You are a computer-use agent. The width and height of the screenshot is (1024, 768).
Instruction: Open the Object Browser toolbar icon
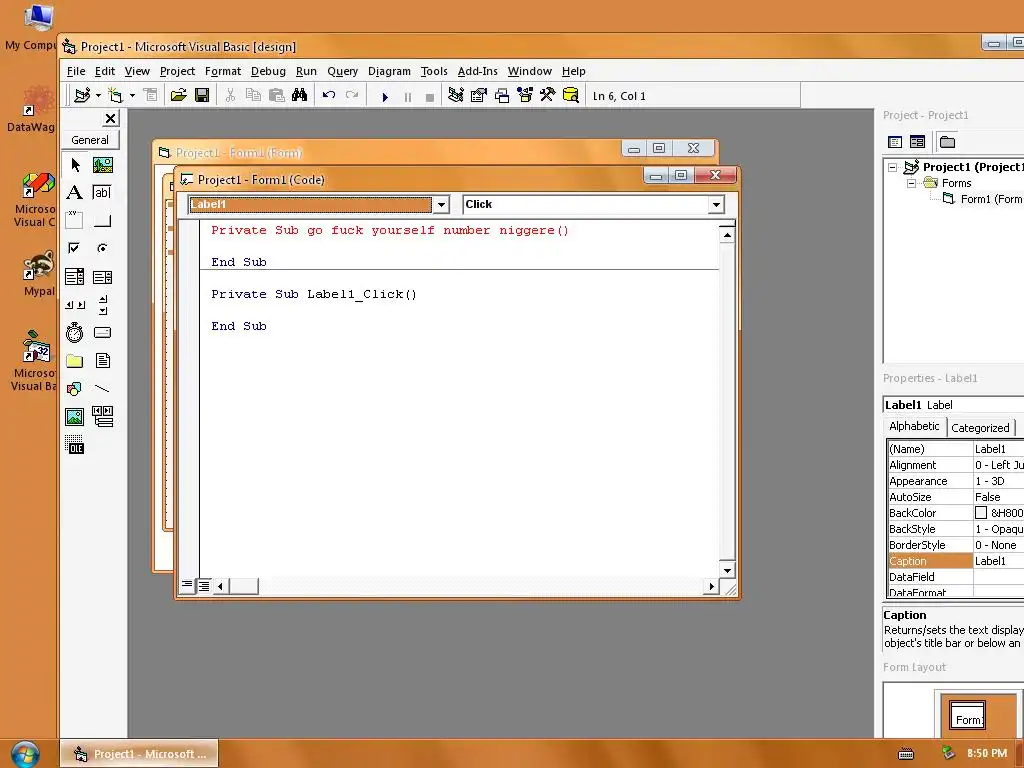(x=524, y=95)
